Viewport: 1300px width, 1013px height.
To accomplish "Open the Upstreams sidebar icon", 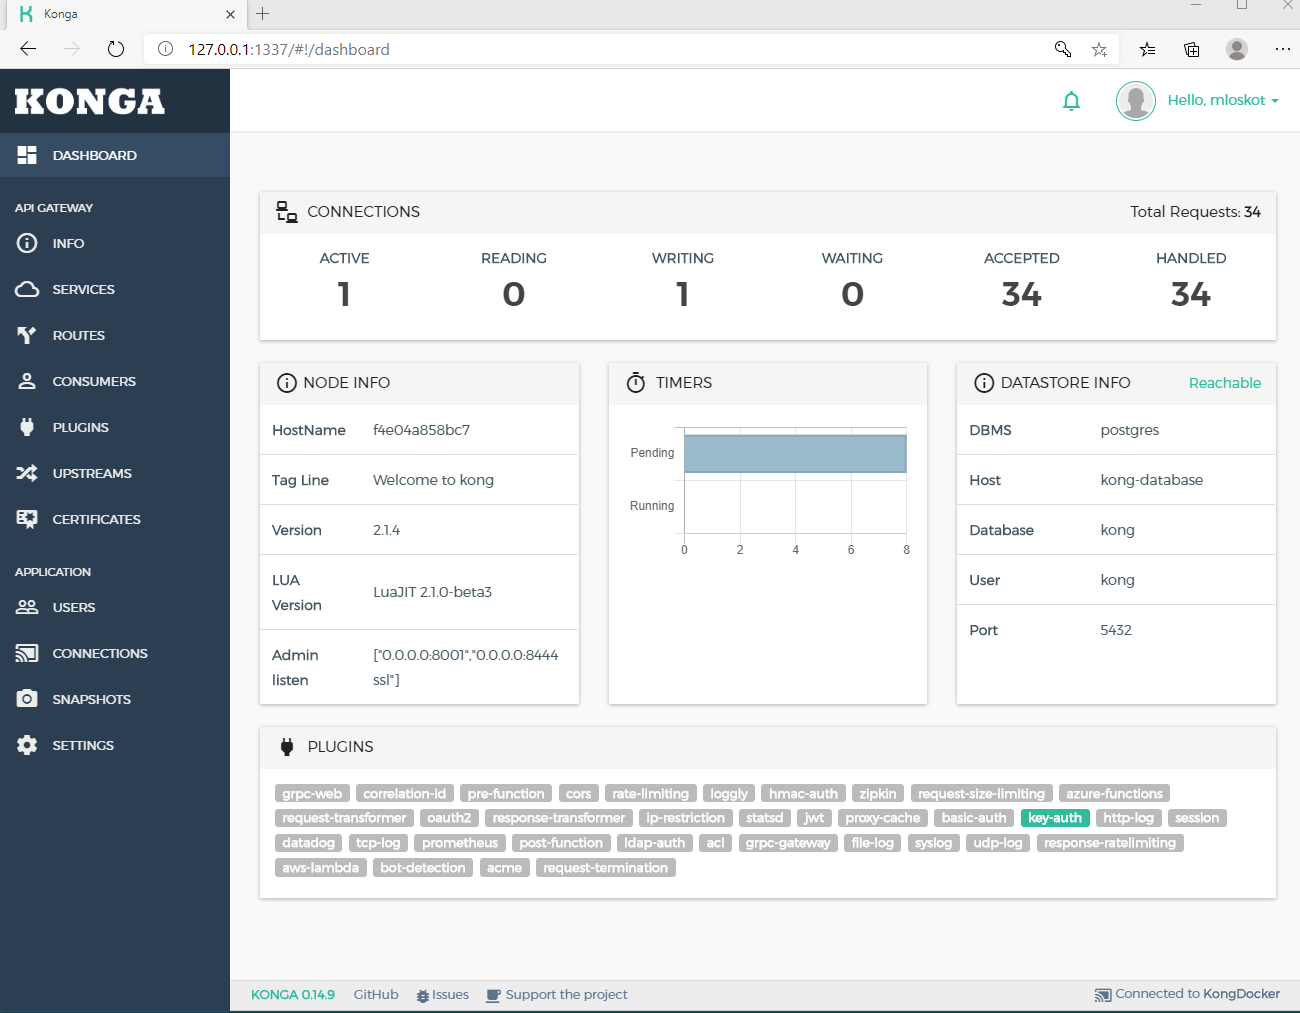I will 28,473.
